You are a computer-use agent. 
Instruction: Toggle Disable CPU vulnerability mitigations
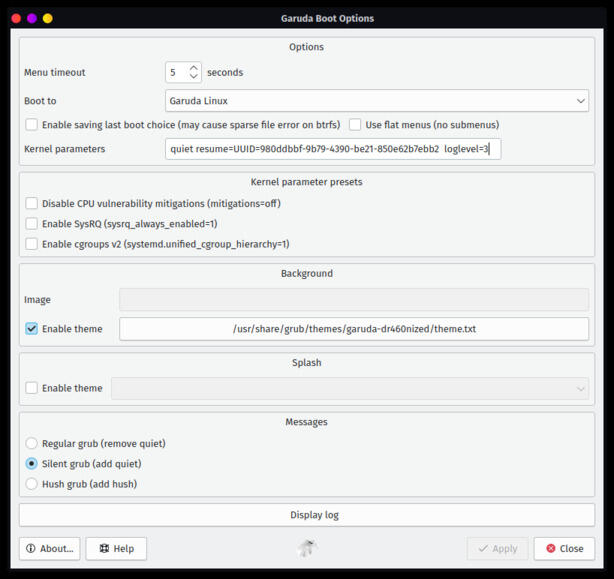[x=31, y=204]
